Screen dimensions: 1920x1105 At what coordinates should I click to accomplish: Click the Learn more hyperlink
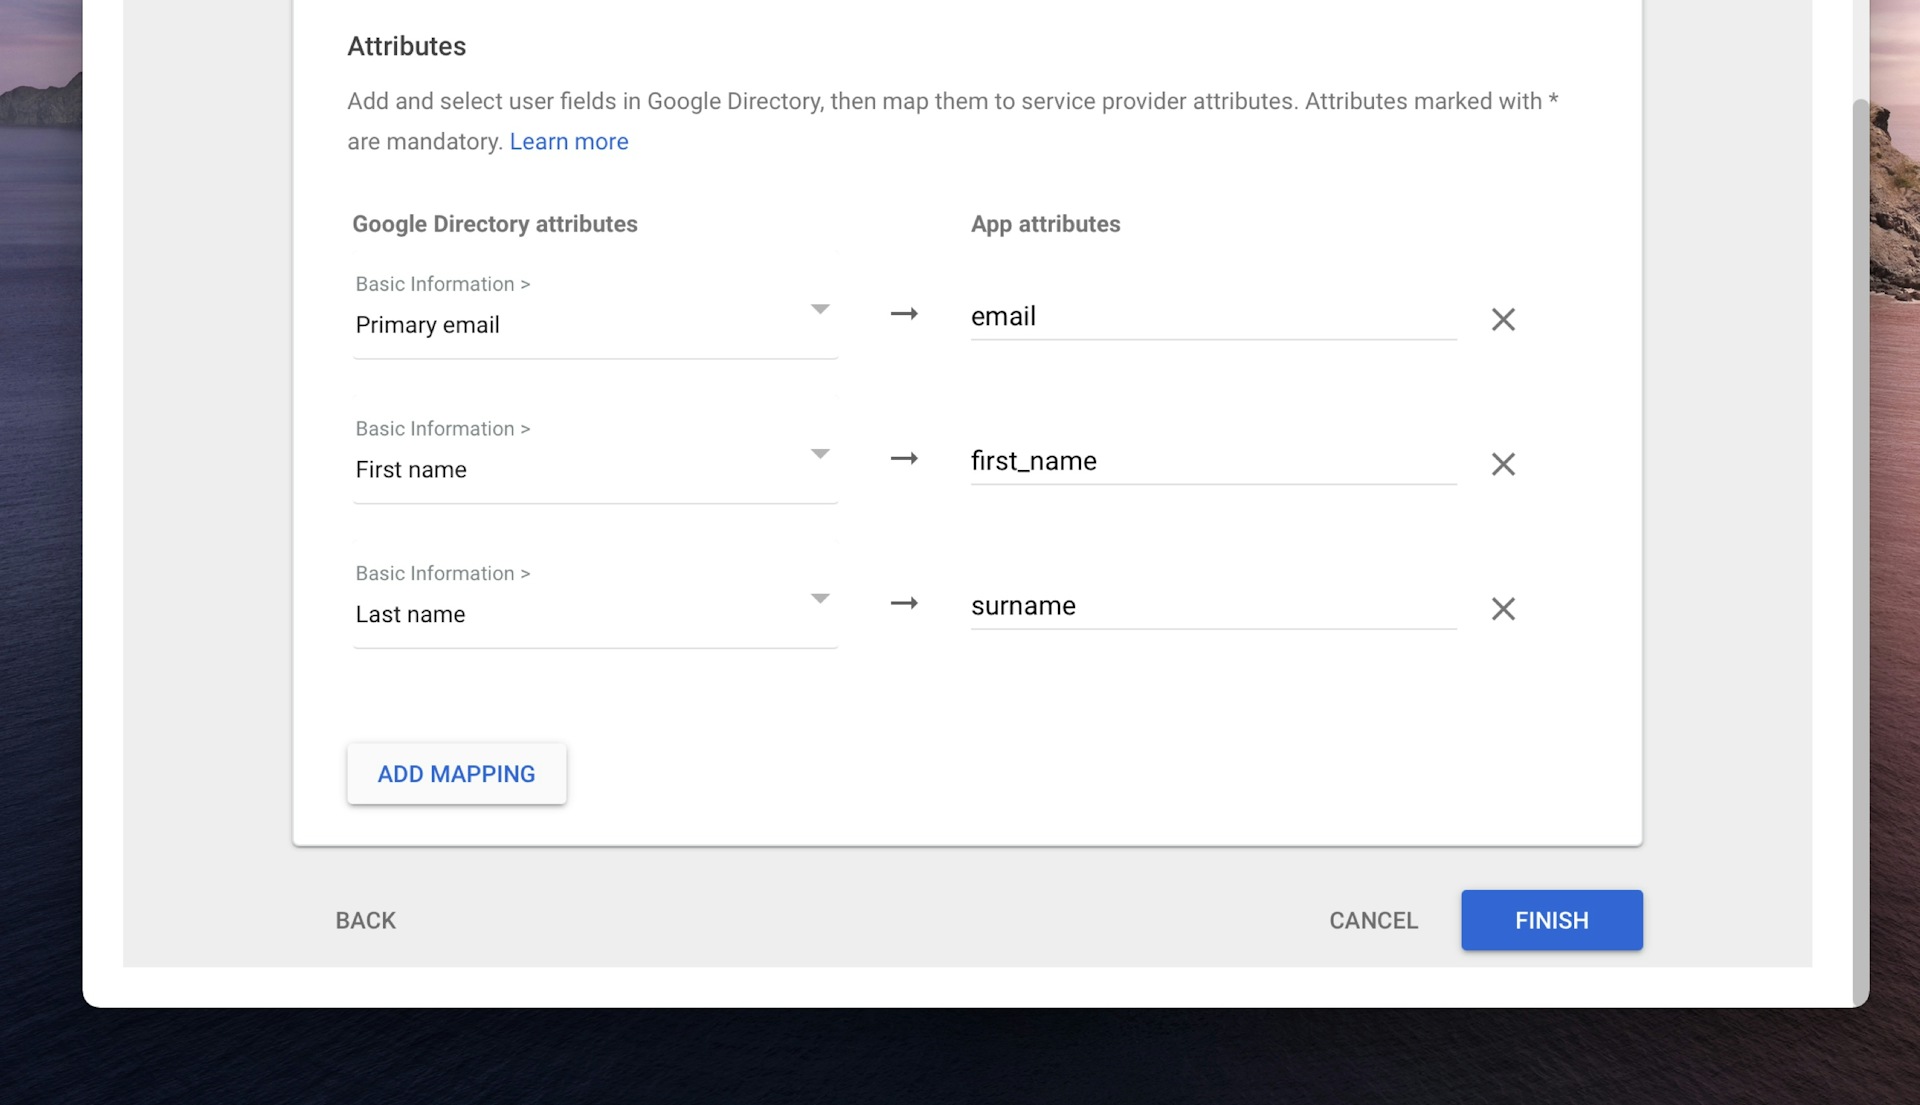coord(570,140)
